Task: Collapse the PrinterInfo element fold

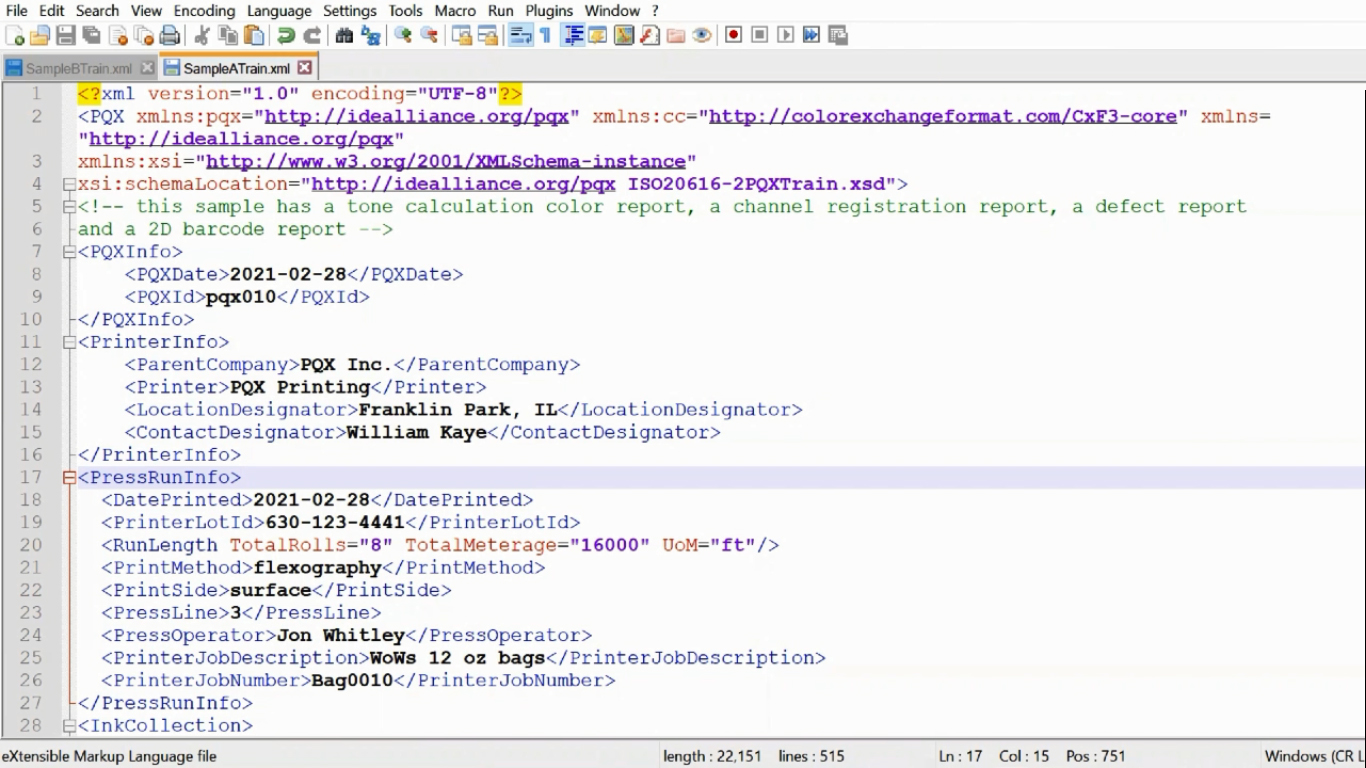Action: tap(69, 342)
